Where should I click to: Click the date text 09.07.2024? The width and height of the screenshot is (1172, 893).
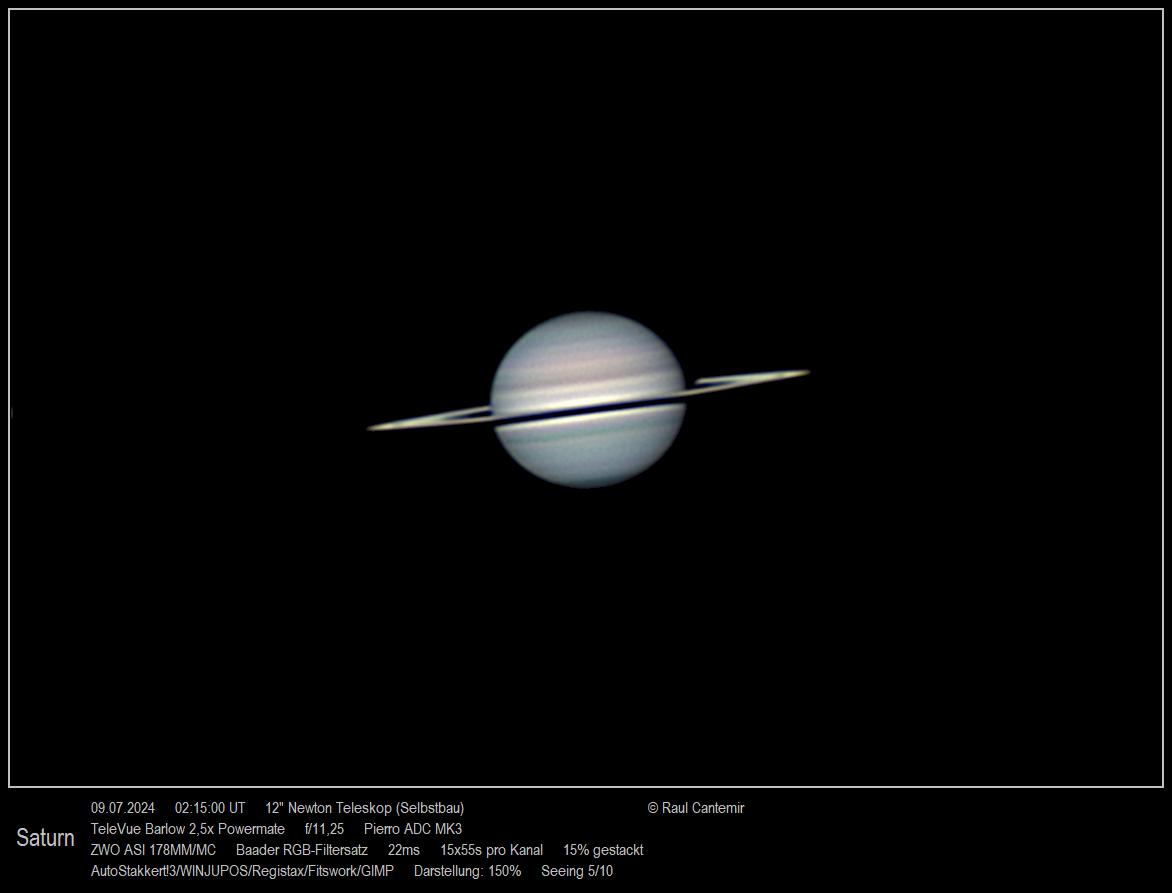[123, 808]
